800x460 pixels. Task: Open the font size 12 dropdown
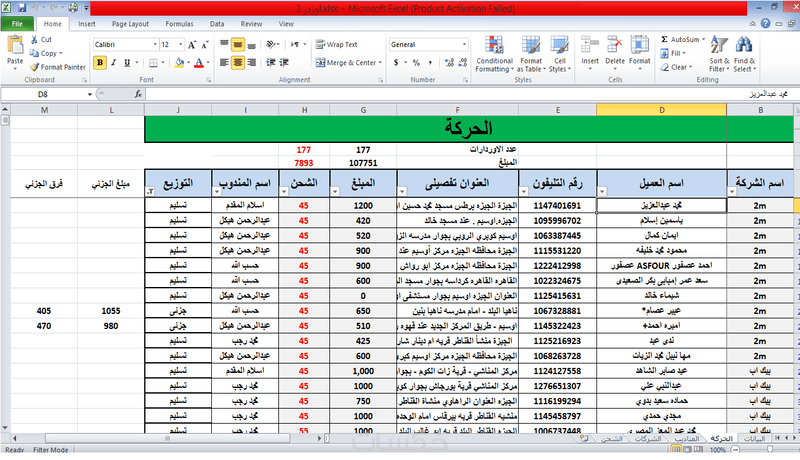180,45
